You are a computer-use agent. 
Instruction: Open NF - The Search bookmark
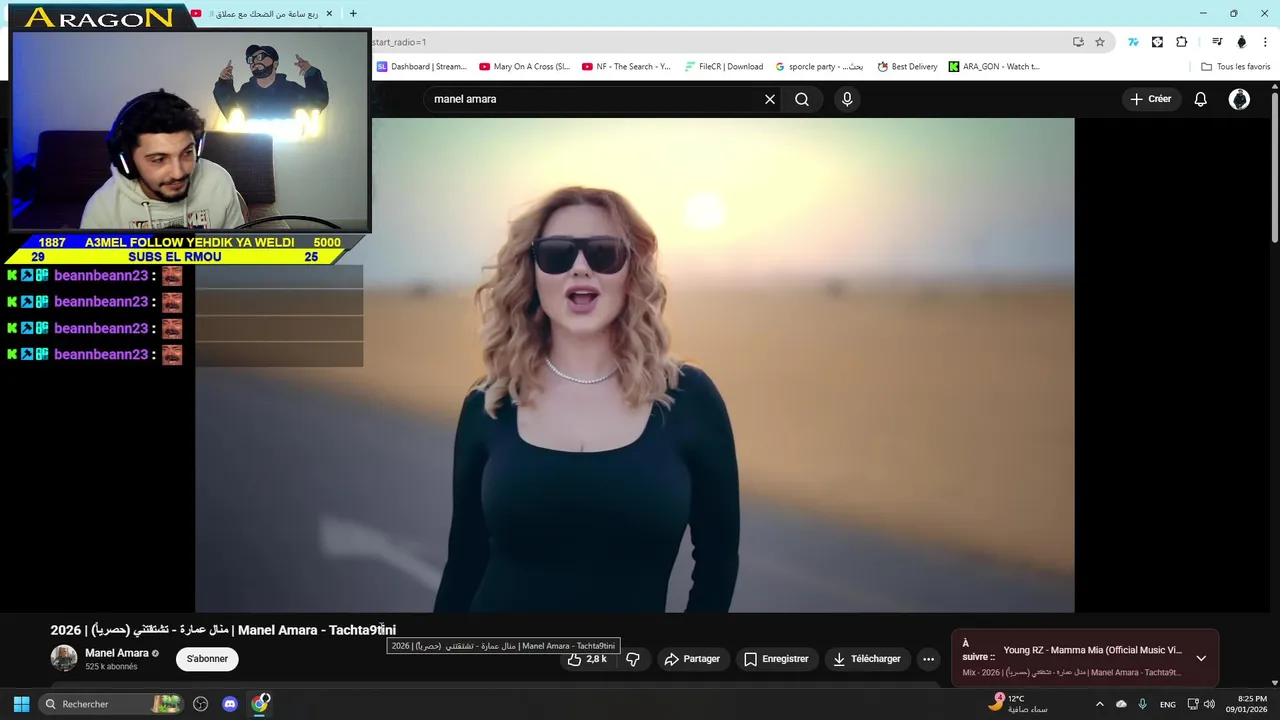click(627, 67)
